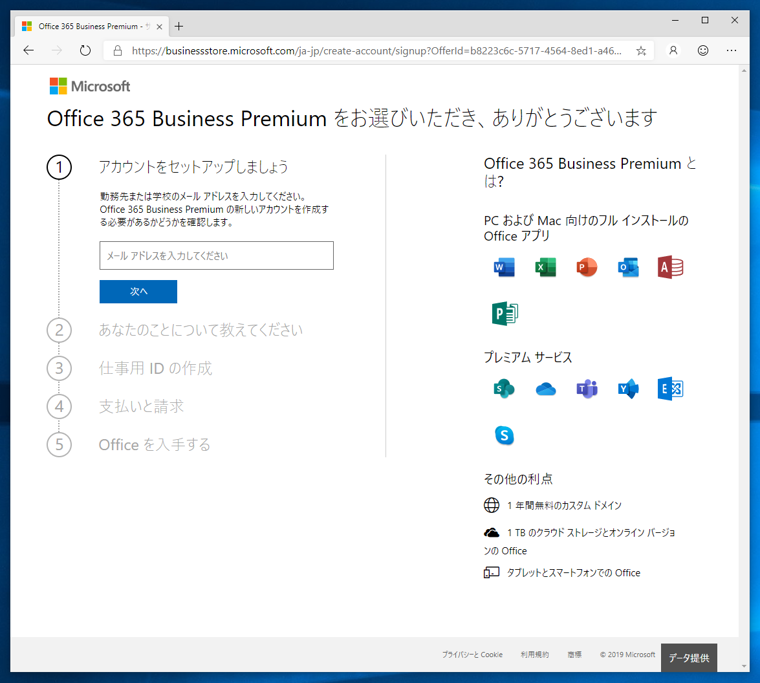Click the Teams service icon
Screen dimensions: 760x683
point(587,389)
